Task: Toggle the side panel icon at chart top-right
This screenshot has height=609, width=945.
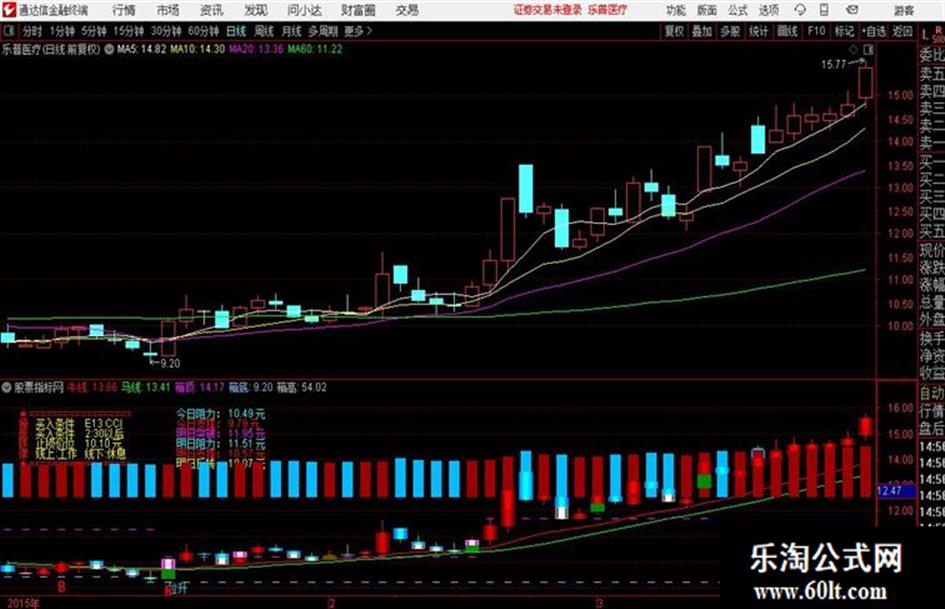Action: (x=868, y=49)
